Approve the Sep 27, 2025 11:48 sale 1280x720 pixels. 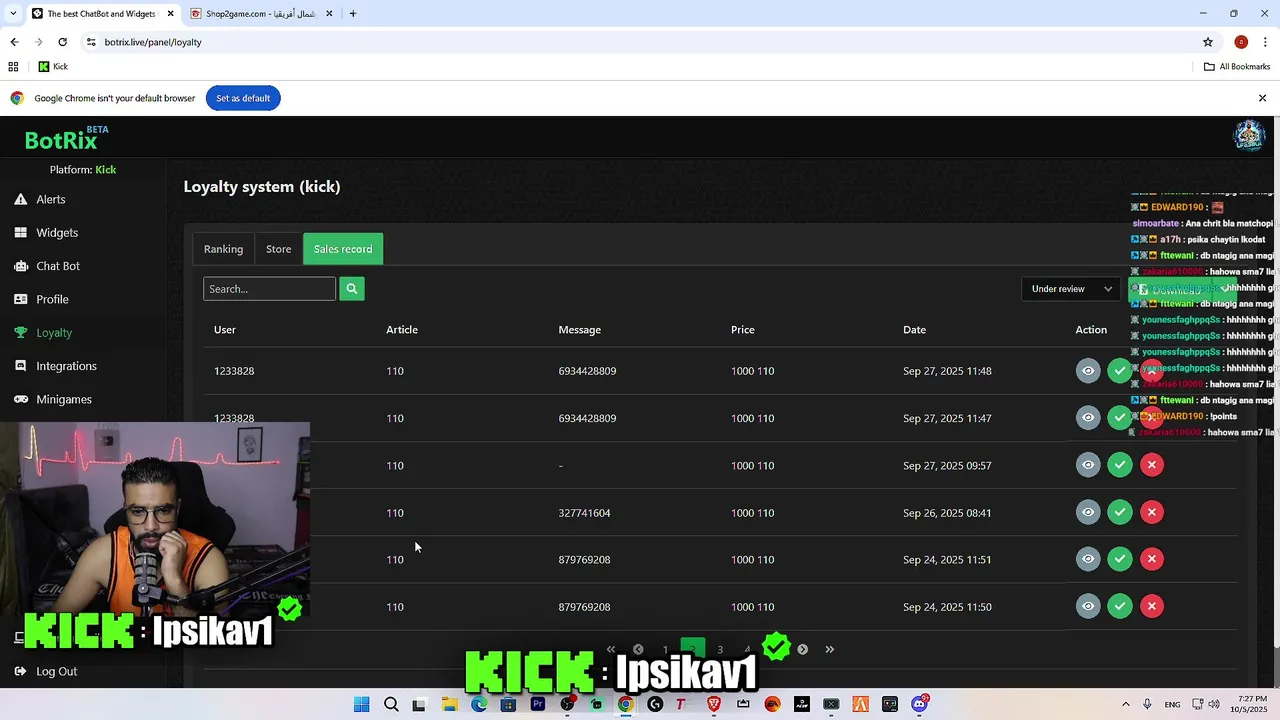1120,371
